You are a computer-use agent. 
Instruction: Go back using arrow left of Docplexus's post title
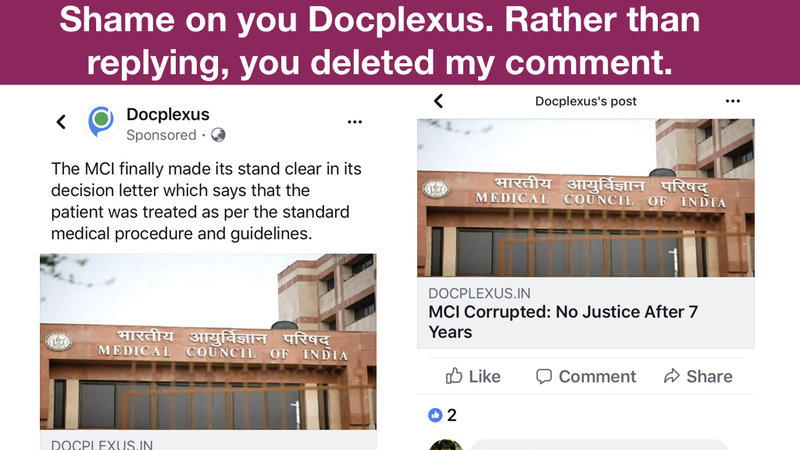438,101
